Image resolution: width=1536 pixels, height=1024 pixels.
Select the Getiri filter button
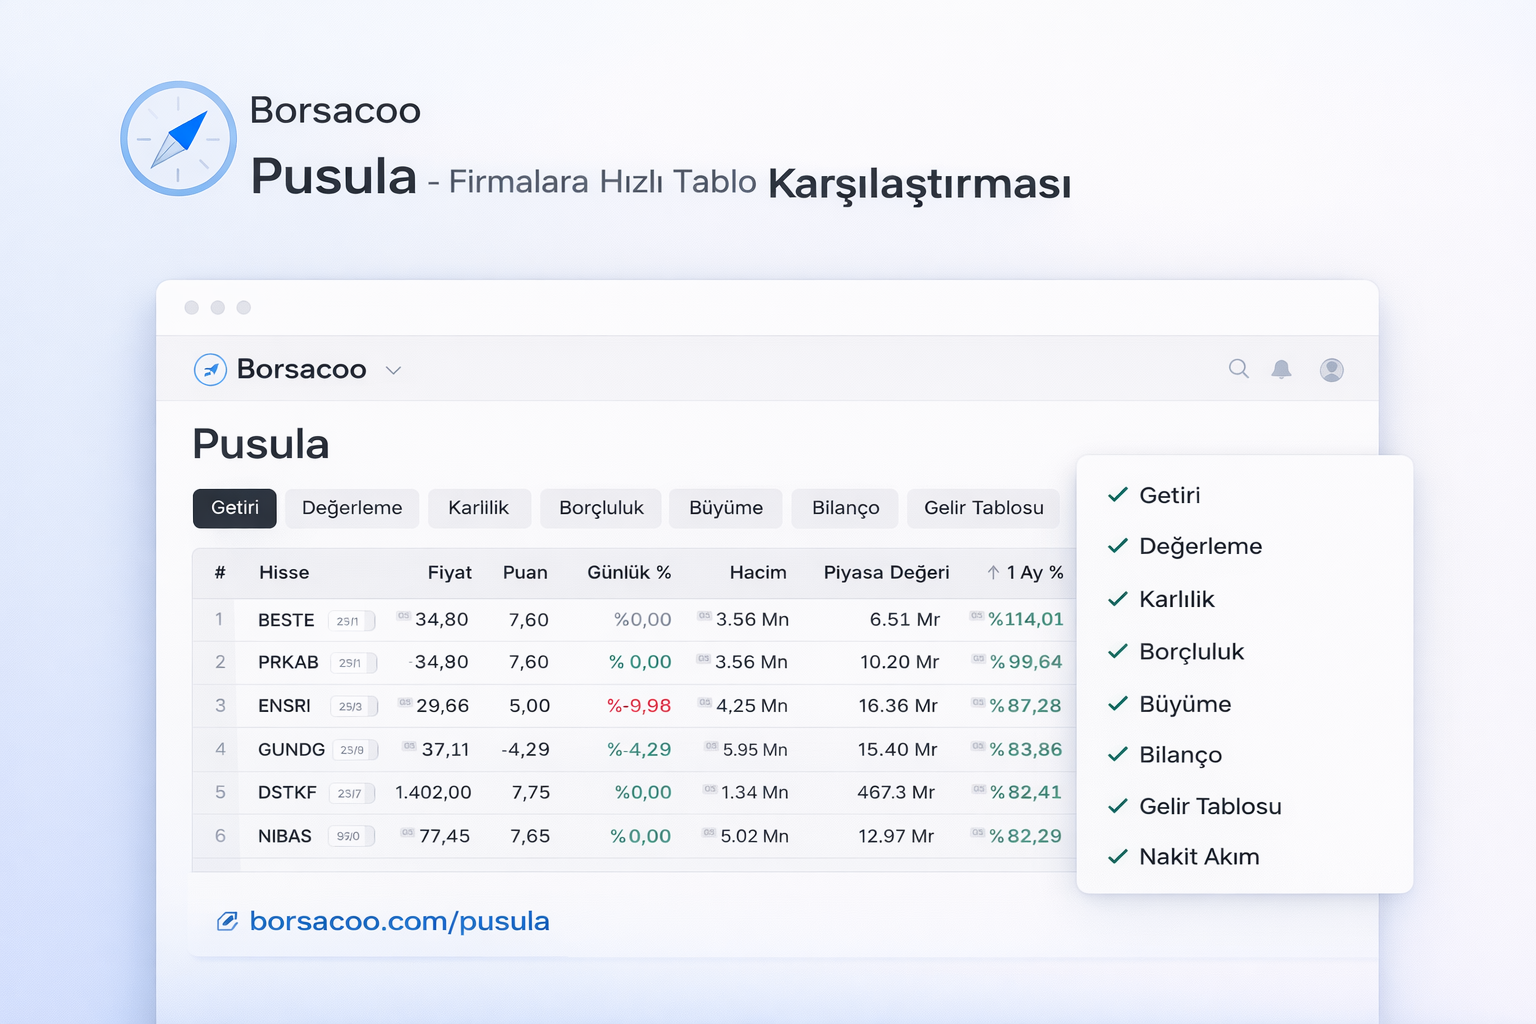coord(234,508)
